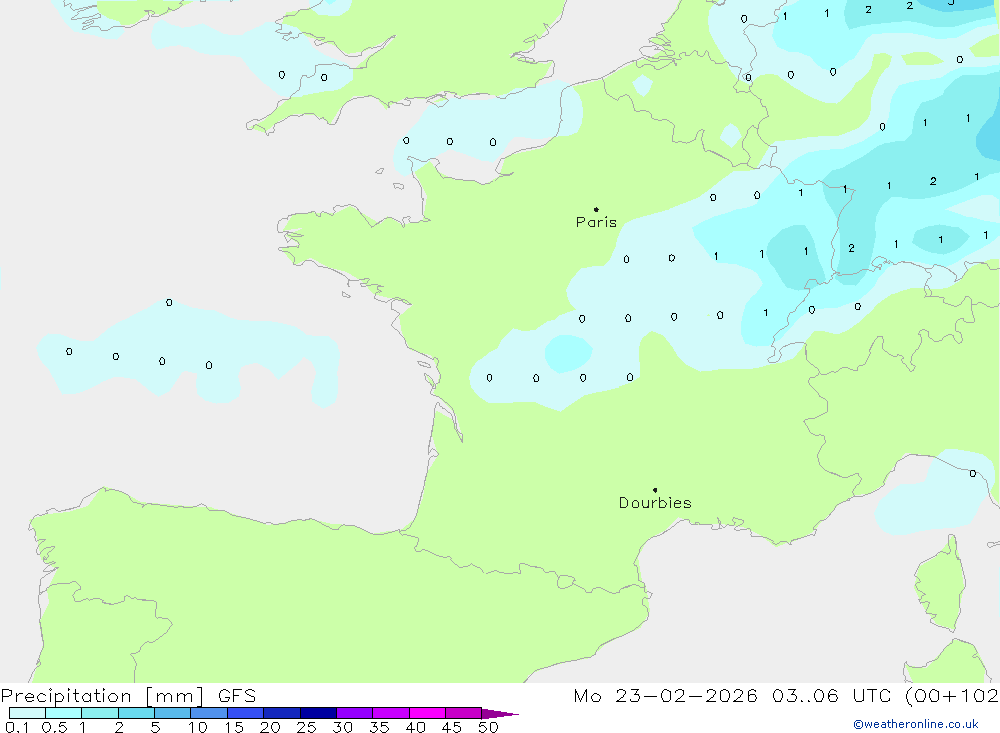Pick the 35–40 mm legend swatch
This screenshot has height=733, width=1000.
tap(390, 713)
